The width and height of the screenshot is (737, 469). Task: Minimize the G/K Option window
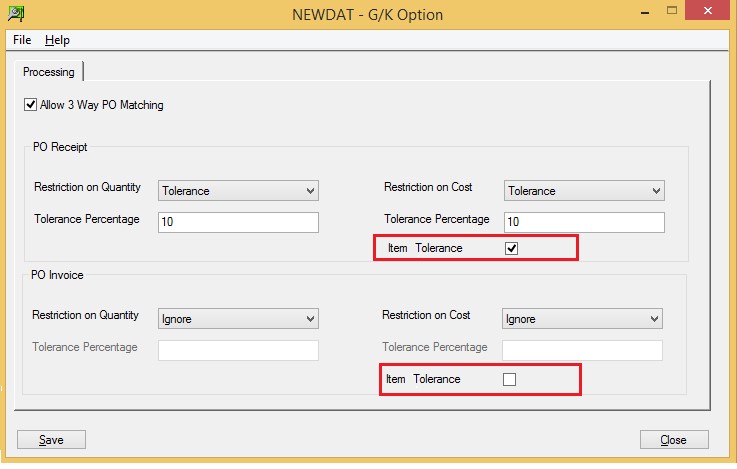[x=645, y=11]
